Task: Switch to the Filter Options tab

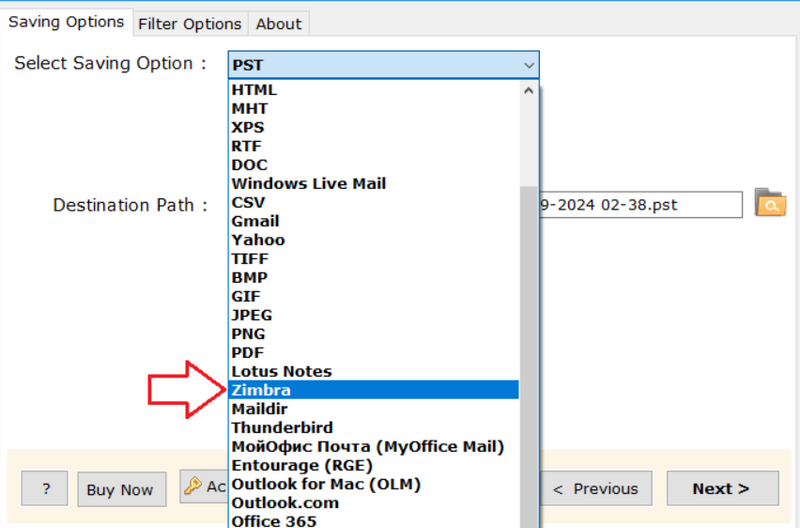Action: pyautogui.click(x=190, y=24)
